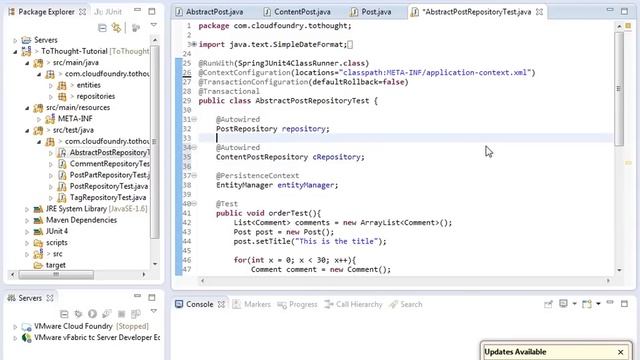Open Package Explorer view menu triangle
This screenshot has height=360, width=640.
[x=153, y=26]
